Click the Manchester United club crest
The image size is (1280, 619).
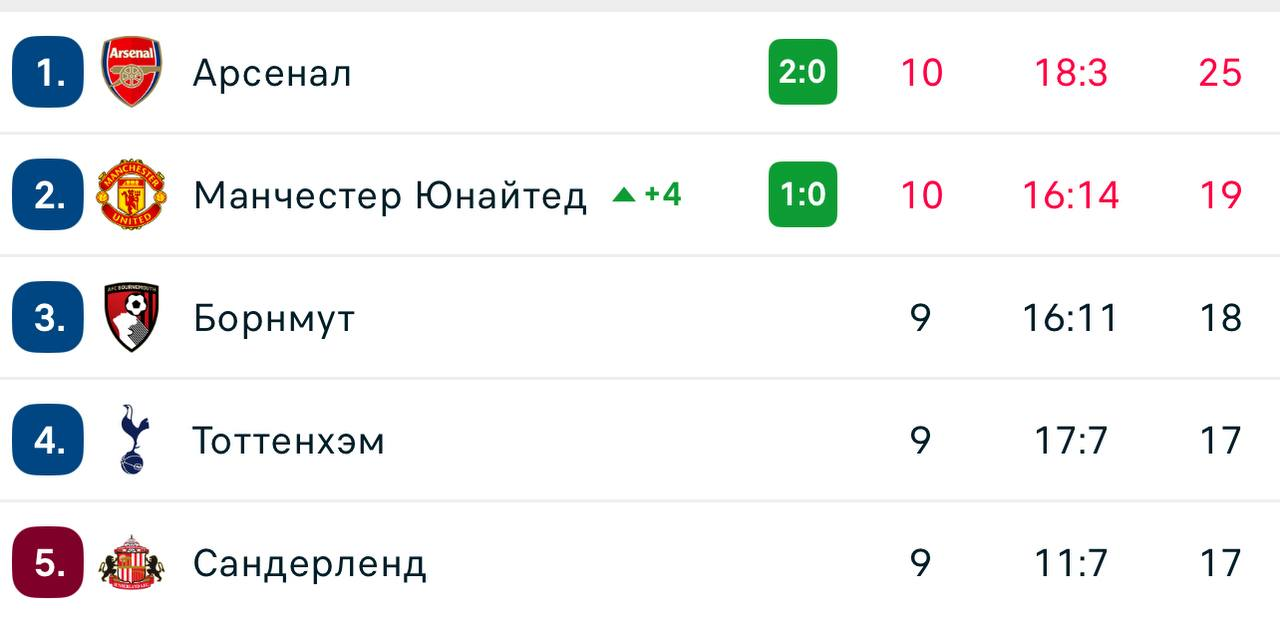point(132,194)
